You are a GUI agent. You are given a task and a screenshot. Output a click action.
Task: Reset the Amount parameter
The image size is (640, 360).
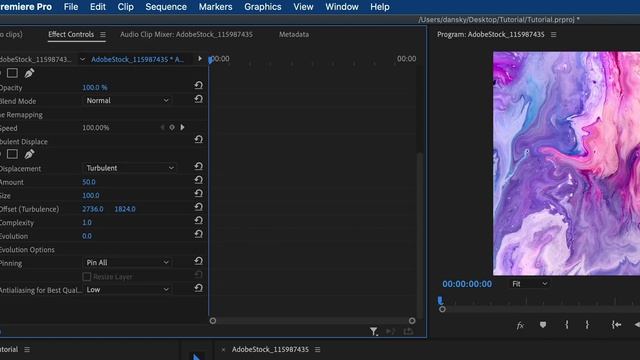[198, 180]
